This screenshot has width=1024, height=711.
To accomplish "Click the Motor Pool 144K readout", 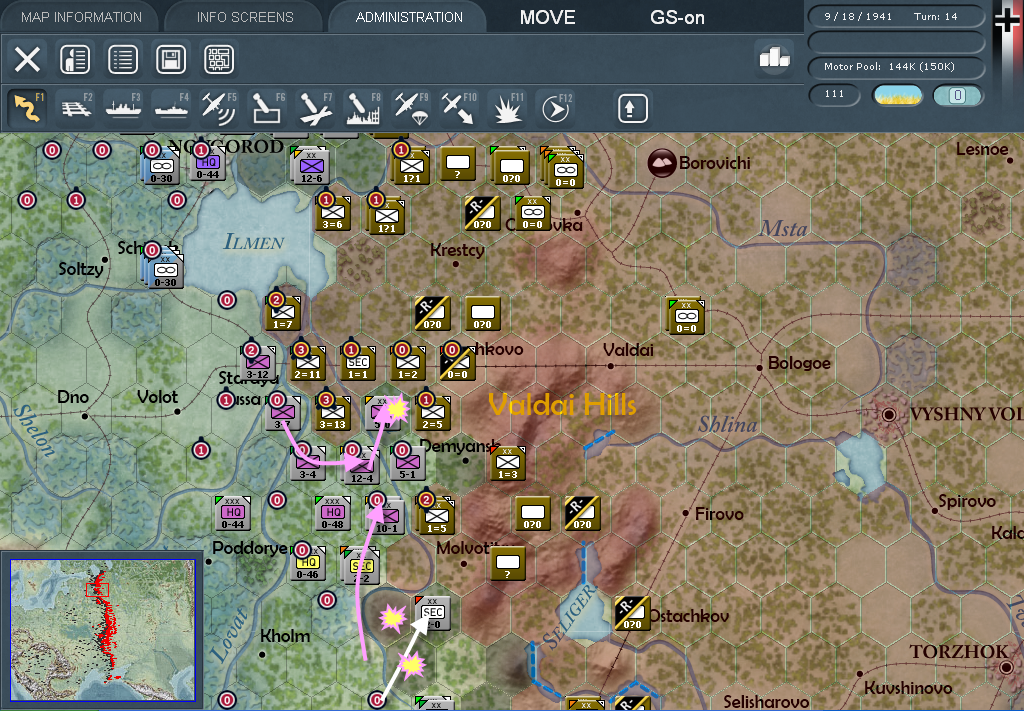I will click(895, 67).
